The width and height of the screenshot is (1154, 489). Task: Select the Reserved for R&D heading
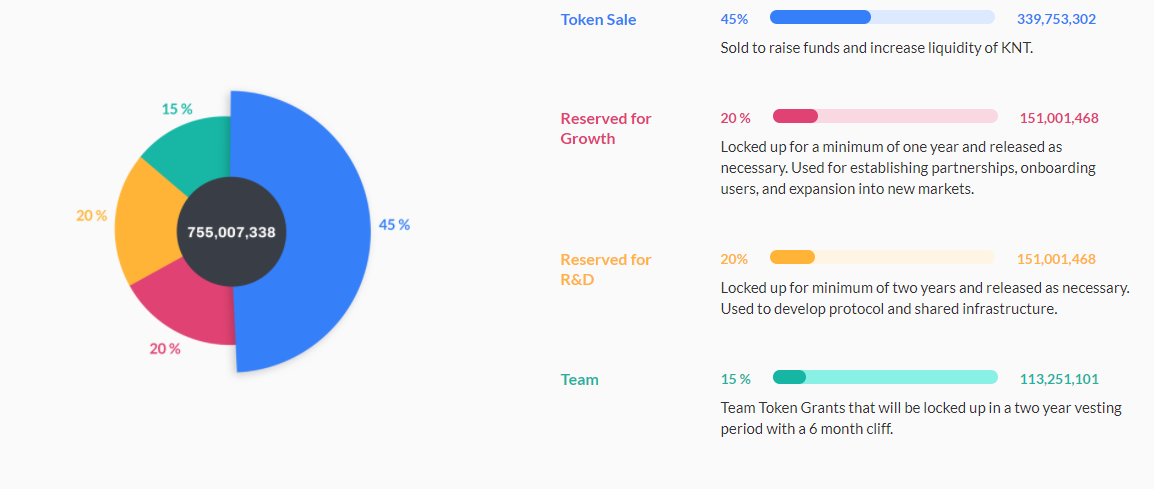pyautogui.click(x=605, y=269)
